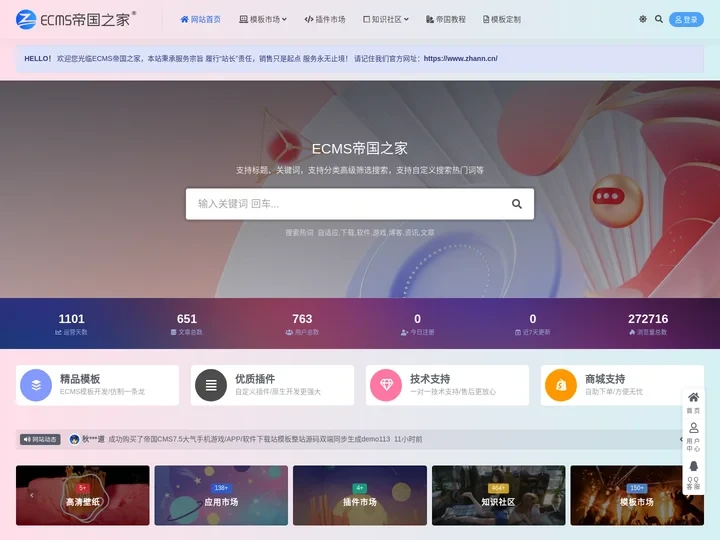This screenshot has height=540, width=720.
Task: Click the 651 文章总数 statistic
Action: [x=186, y=323]
